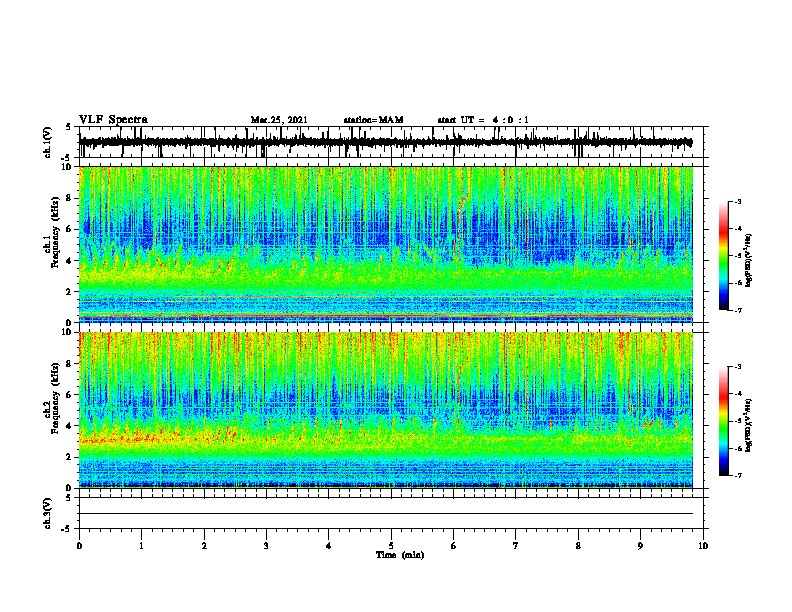Click the 'start UT = 4 : 0 : 1' label

[483, 120]
